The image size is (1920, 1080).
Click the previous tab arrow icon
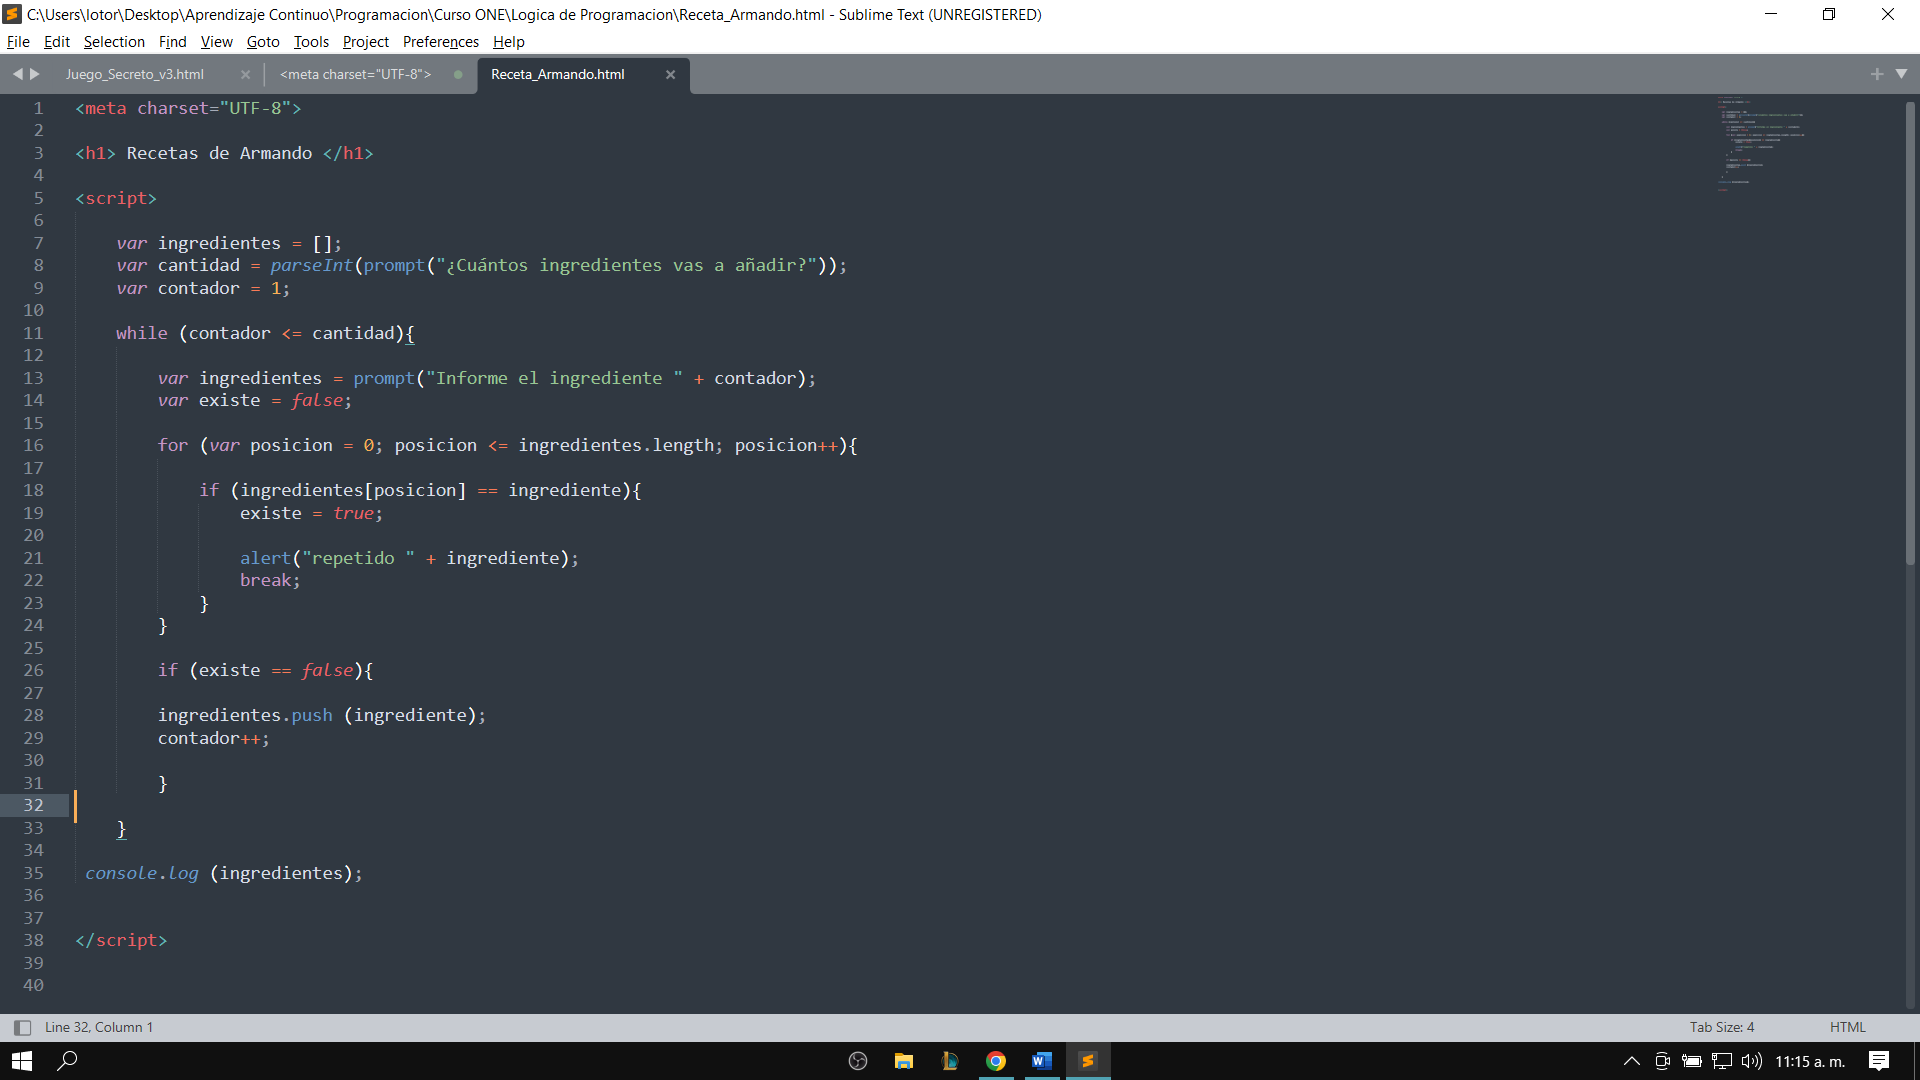point(17,74)
